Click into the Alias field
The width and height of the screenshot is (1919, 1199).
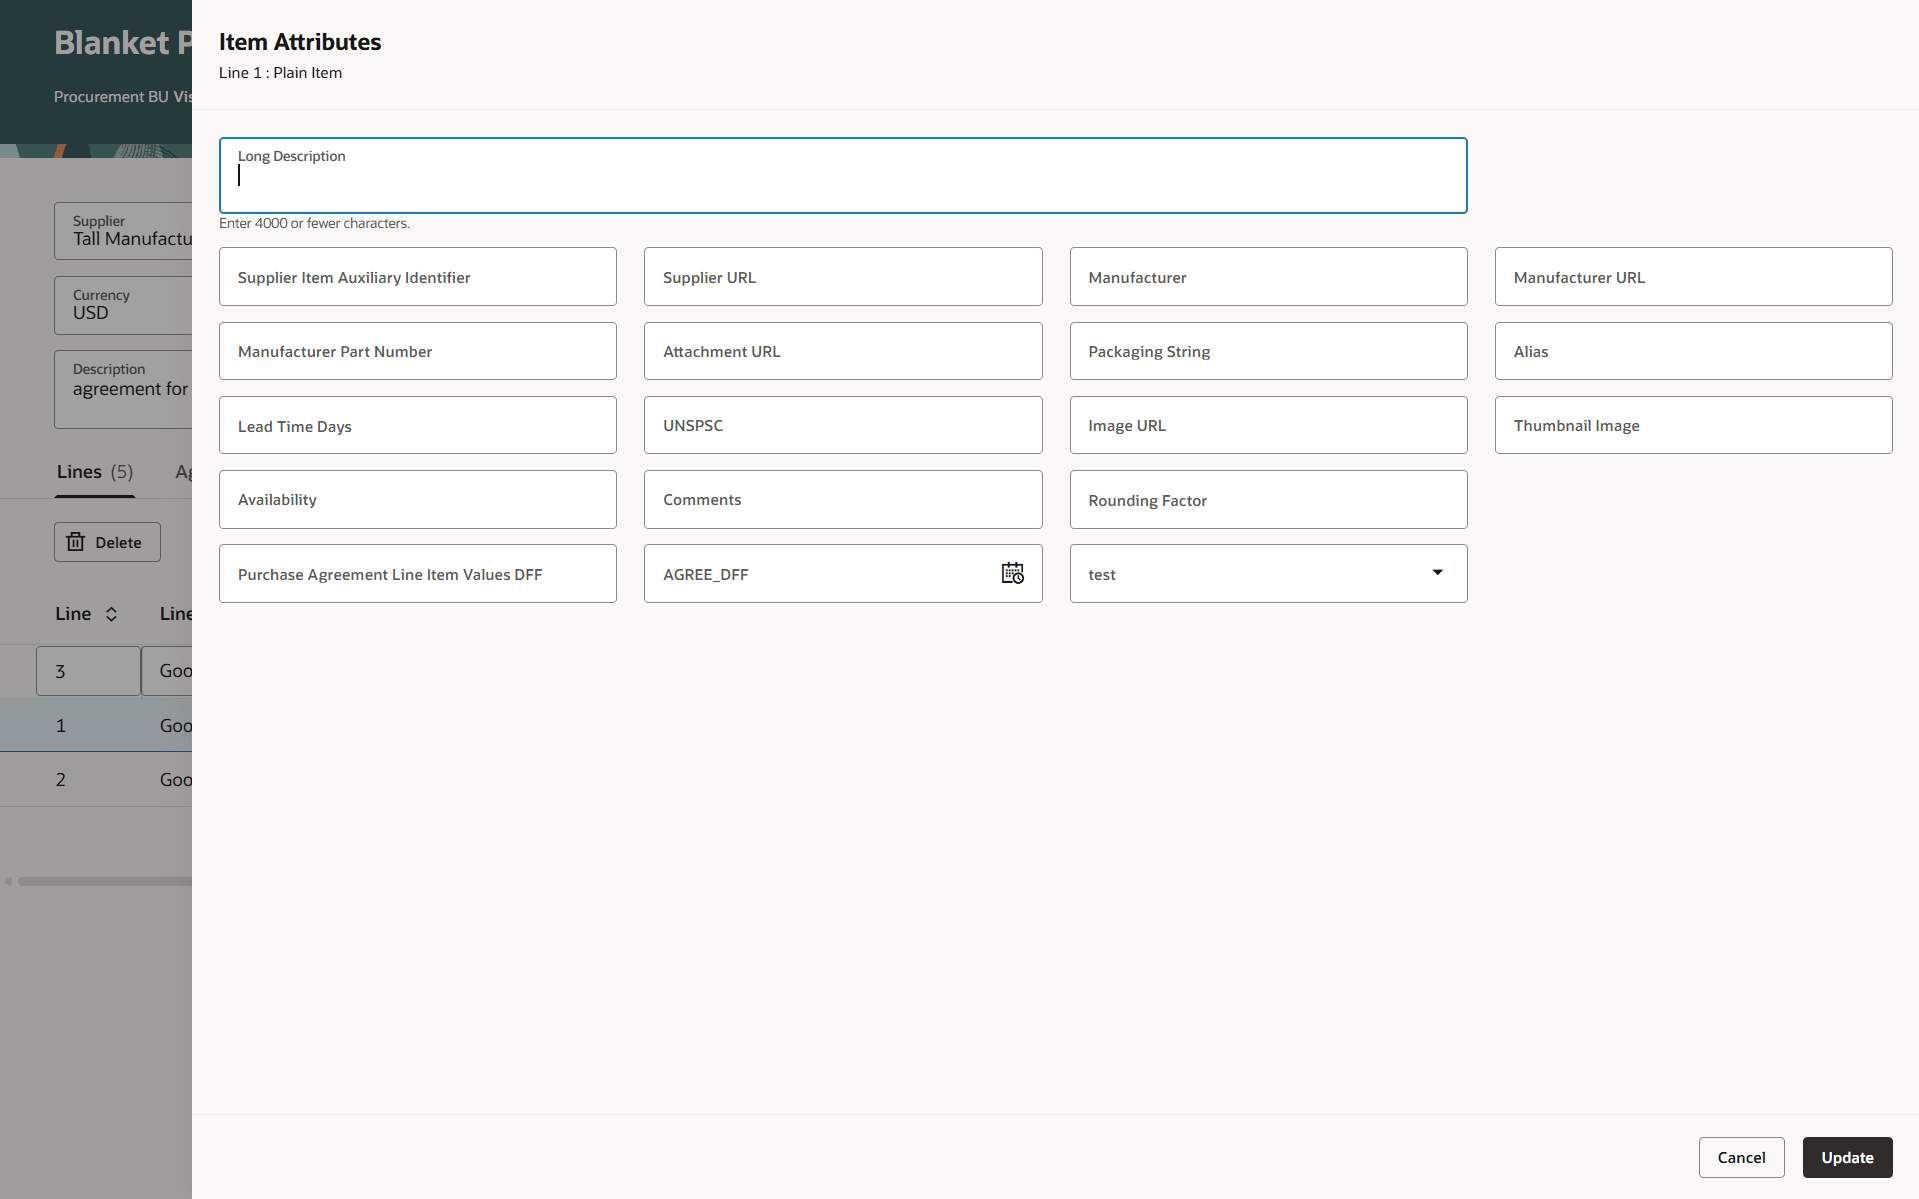click(x=1693, y=351)
